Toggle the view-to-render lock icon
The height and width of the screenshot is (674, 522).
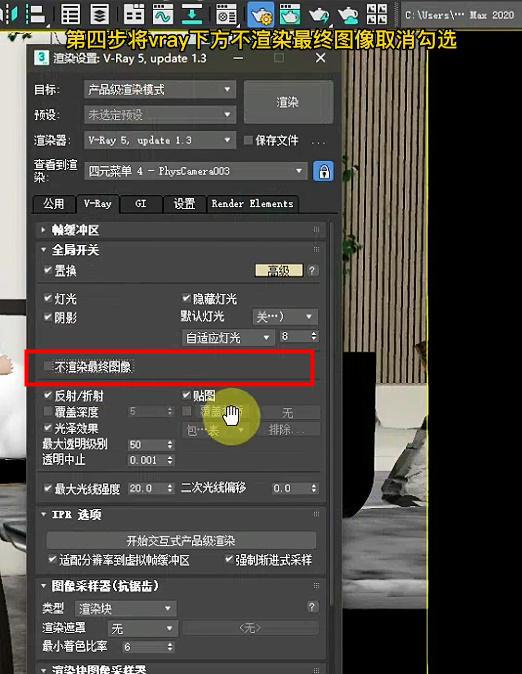(x=323, y=172)
